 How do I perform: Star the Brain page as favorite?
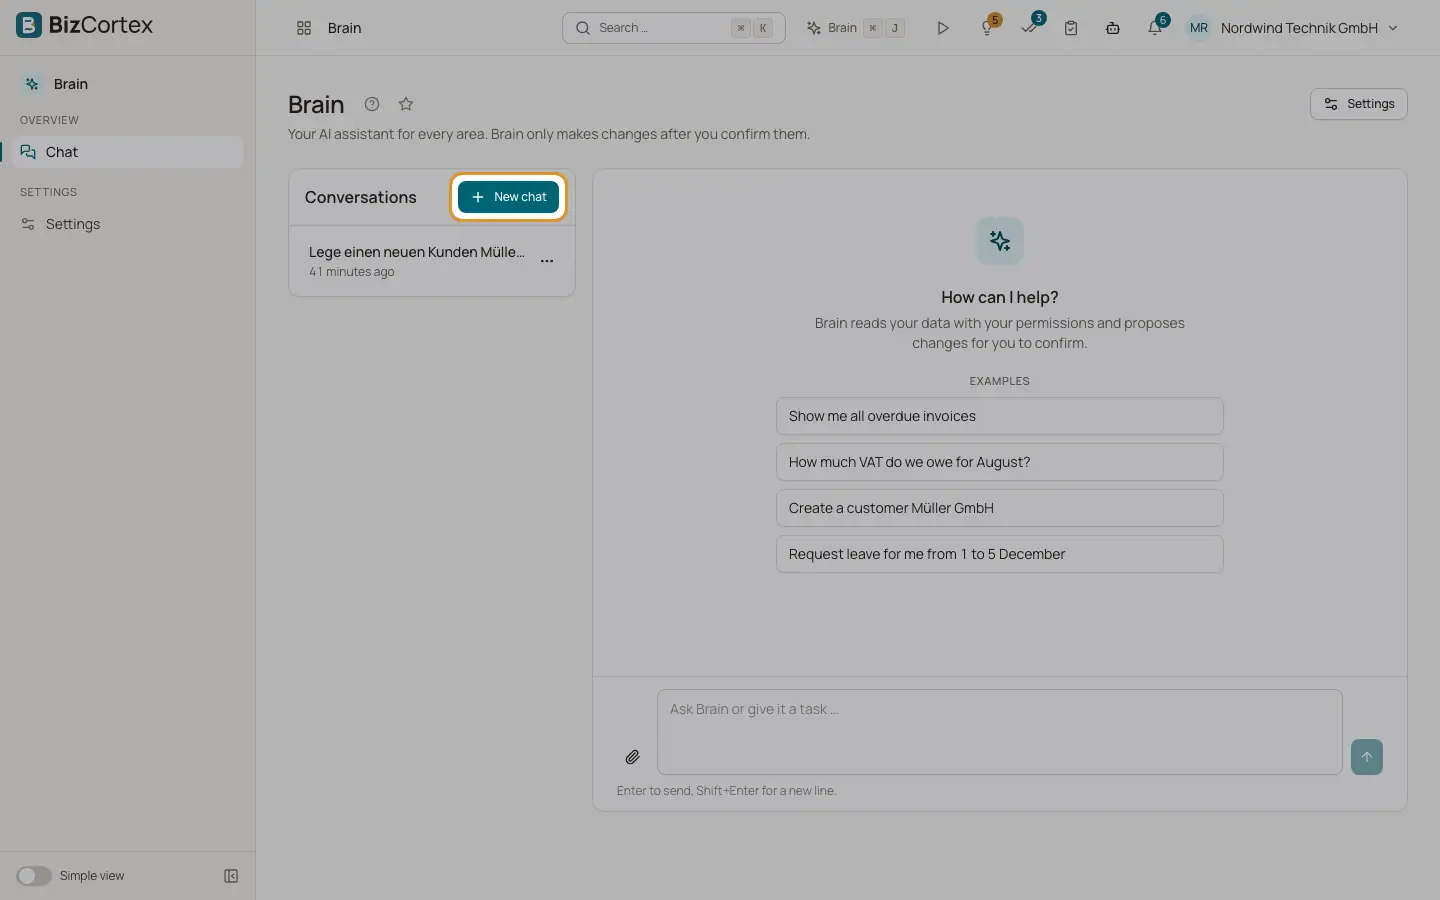[x=406, y=104]
